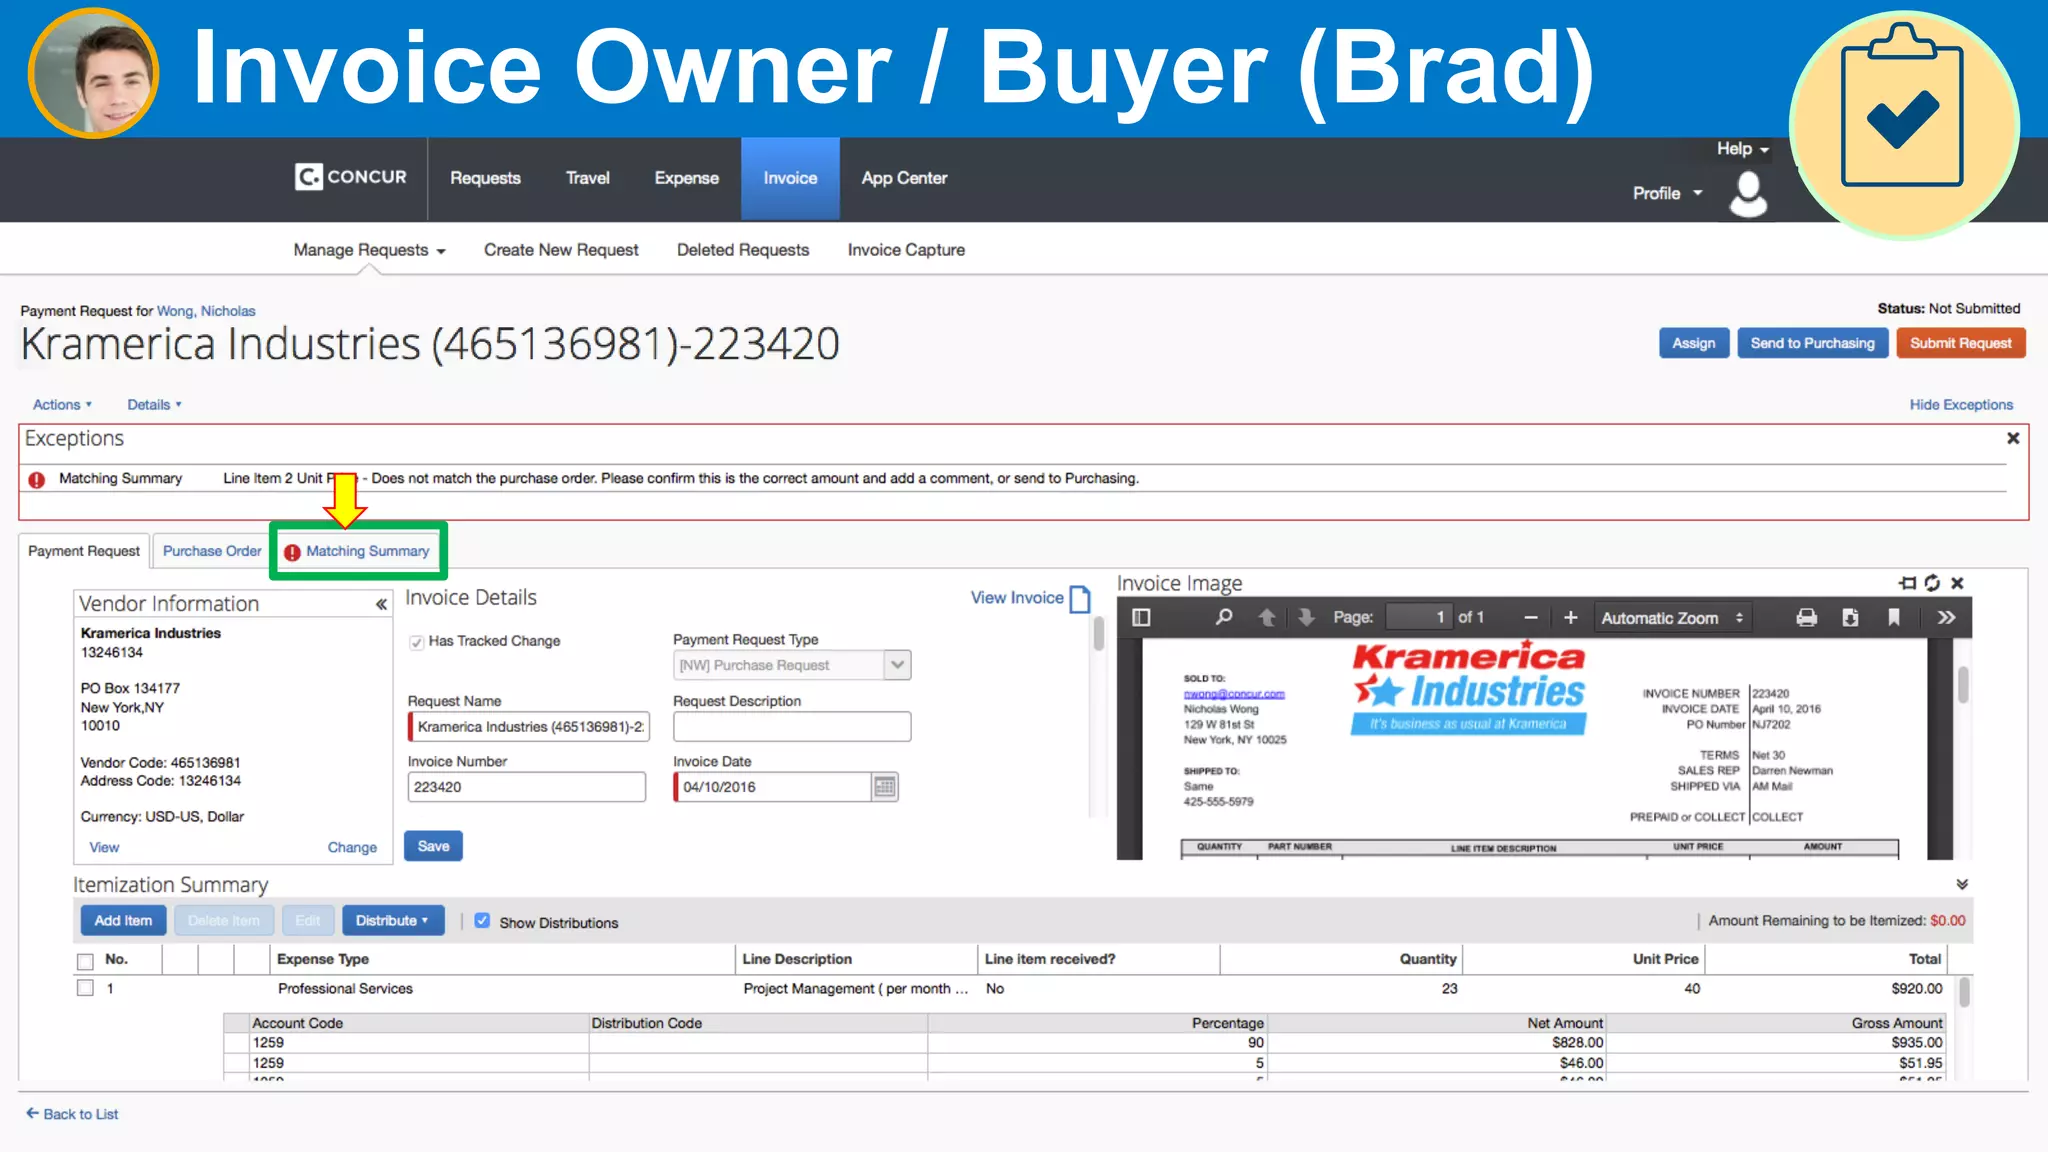Click the Add Item button
The width and height of the screenshot is (2048, 1152).
pos(123,921)
